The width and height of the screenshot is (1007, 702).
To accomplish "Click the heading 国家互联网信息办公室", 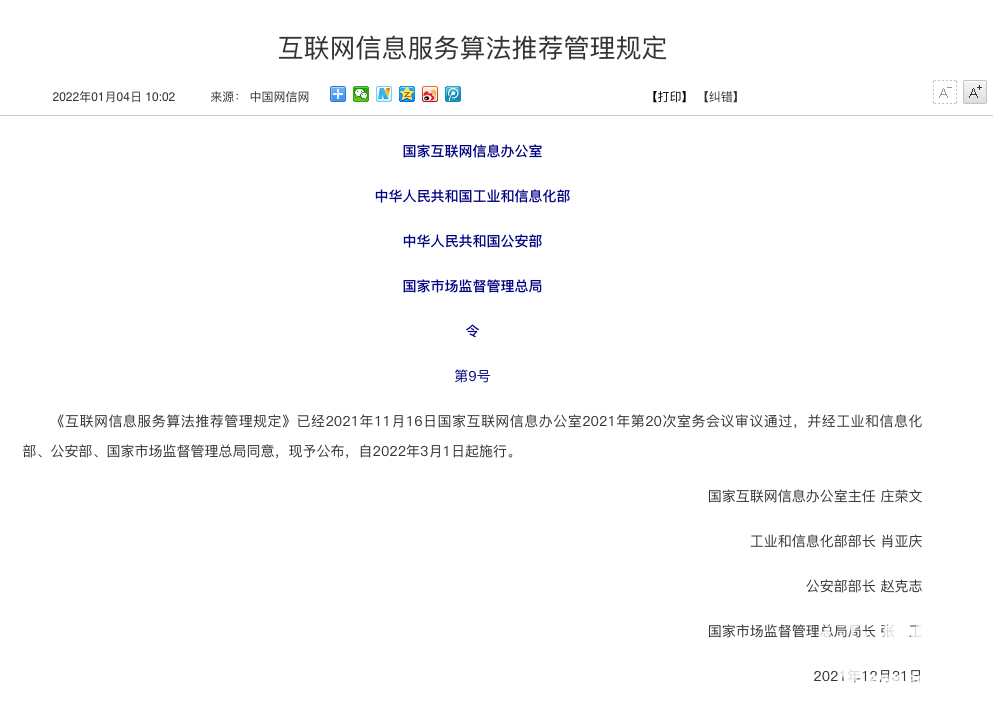I will 472,151.
